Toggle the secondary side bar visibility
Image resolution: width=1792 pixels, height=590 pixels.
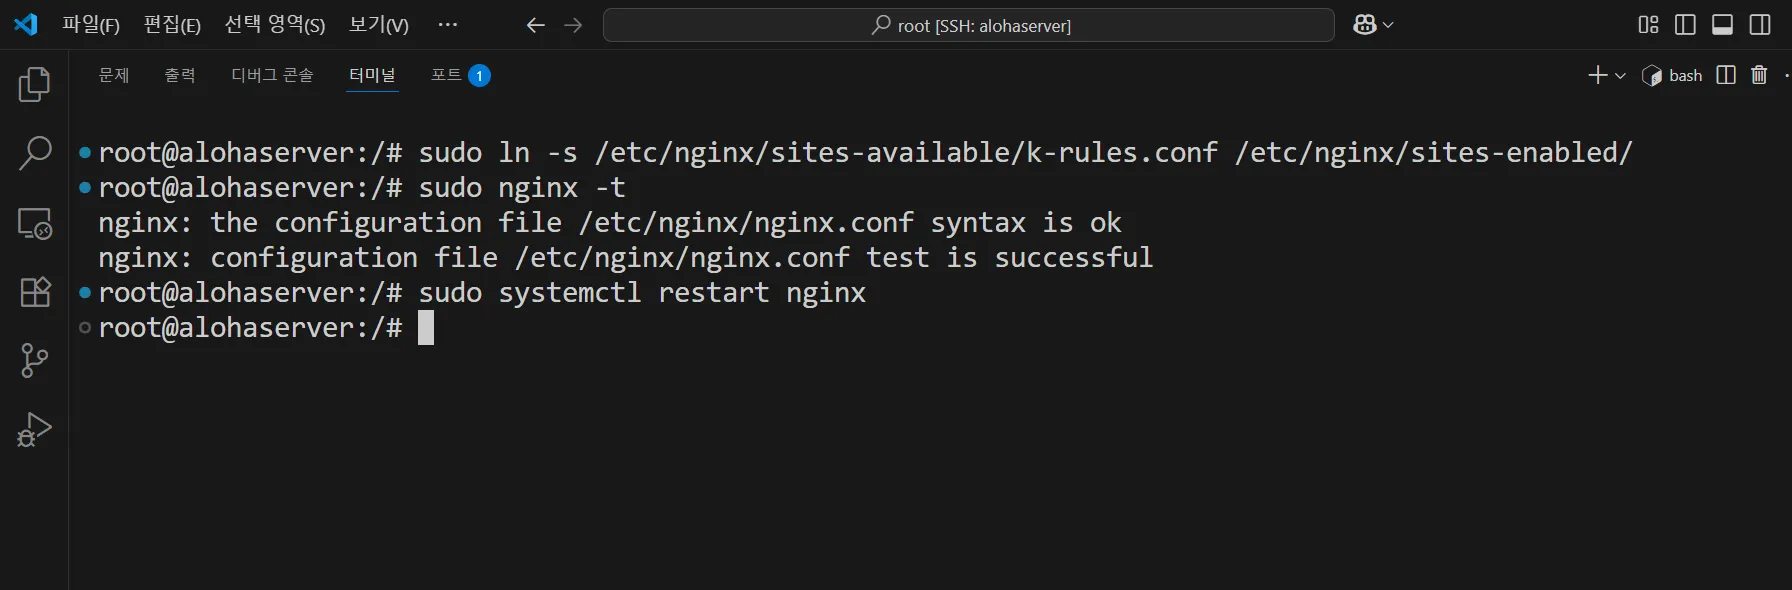(1760, 25)
